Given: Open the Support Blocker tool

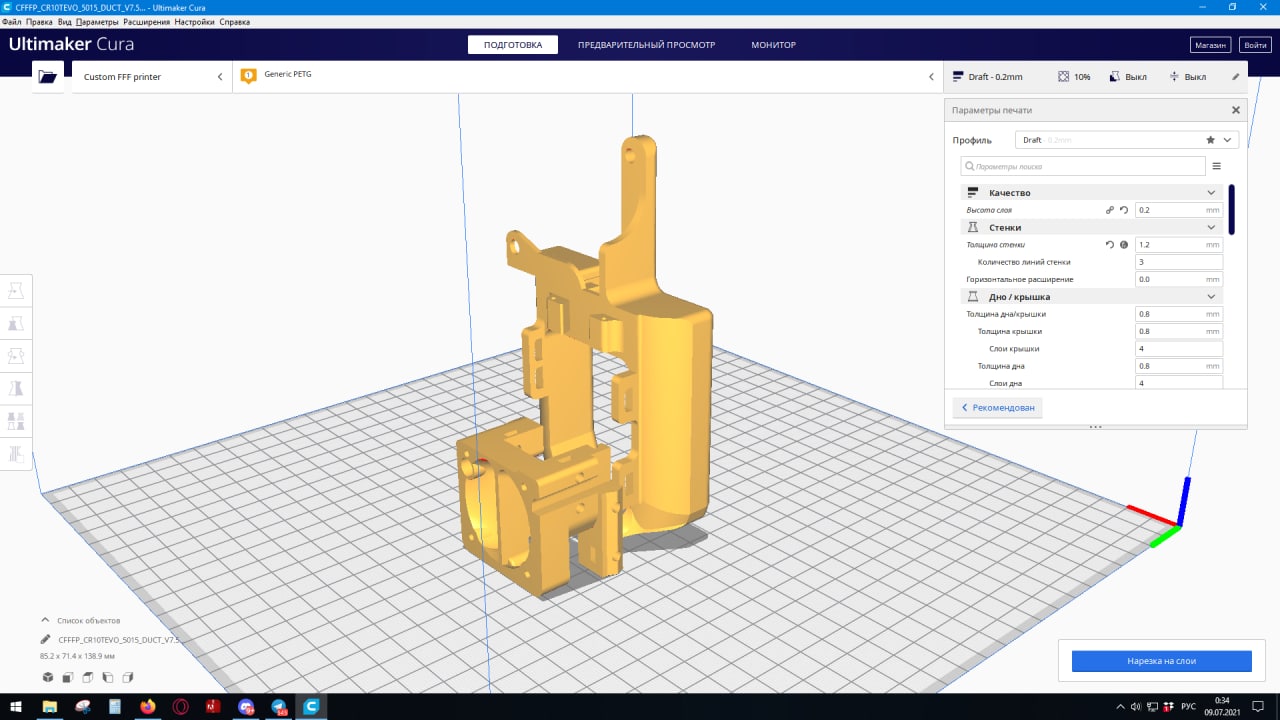Looking at the screenshot, I should [16, 453].
